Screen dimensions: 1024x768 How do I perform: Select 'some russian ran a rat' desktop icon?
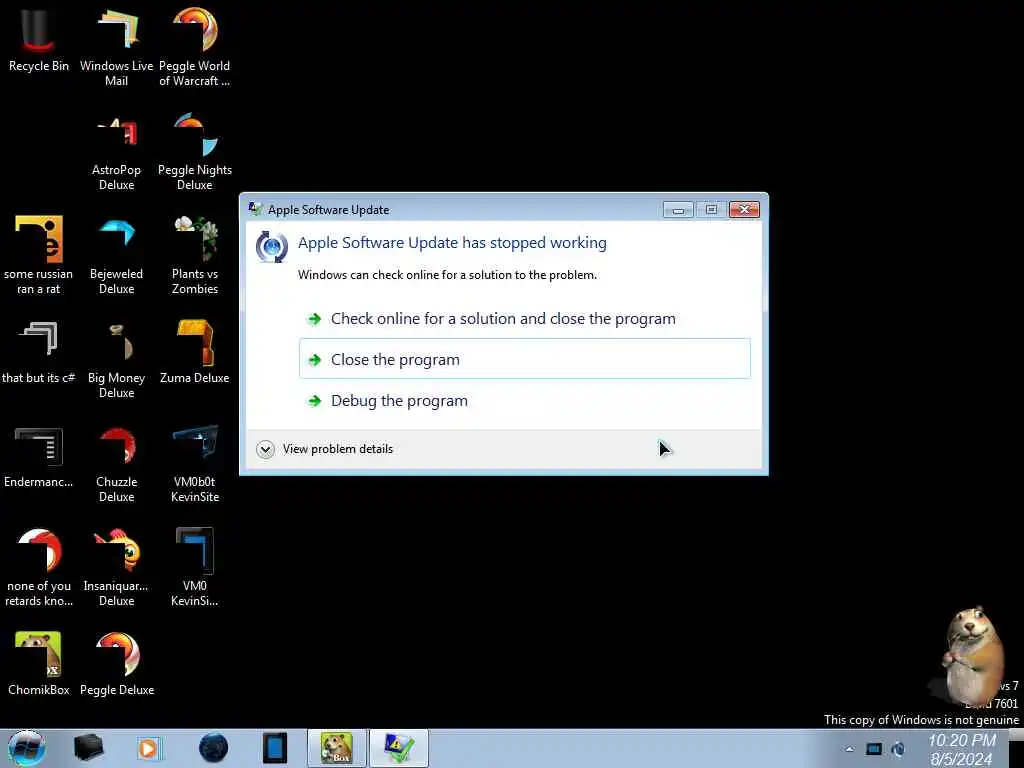click(x=39, y=255)
